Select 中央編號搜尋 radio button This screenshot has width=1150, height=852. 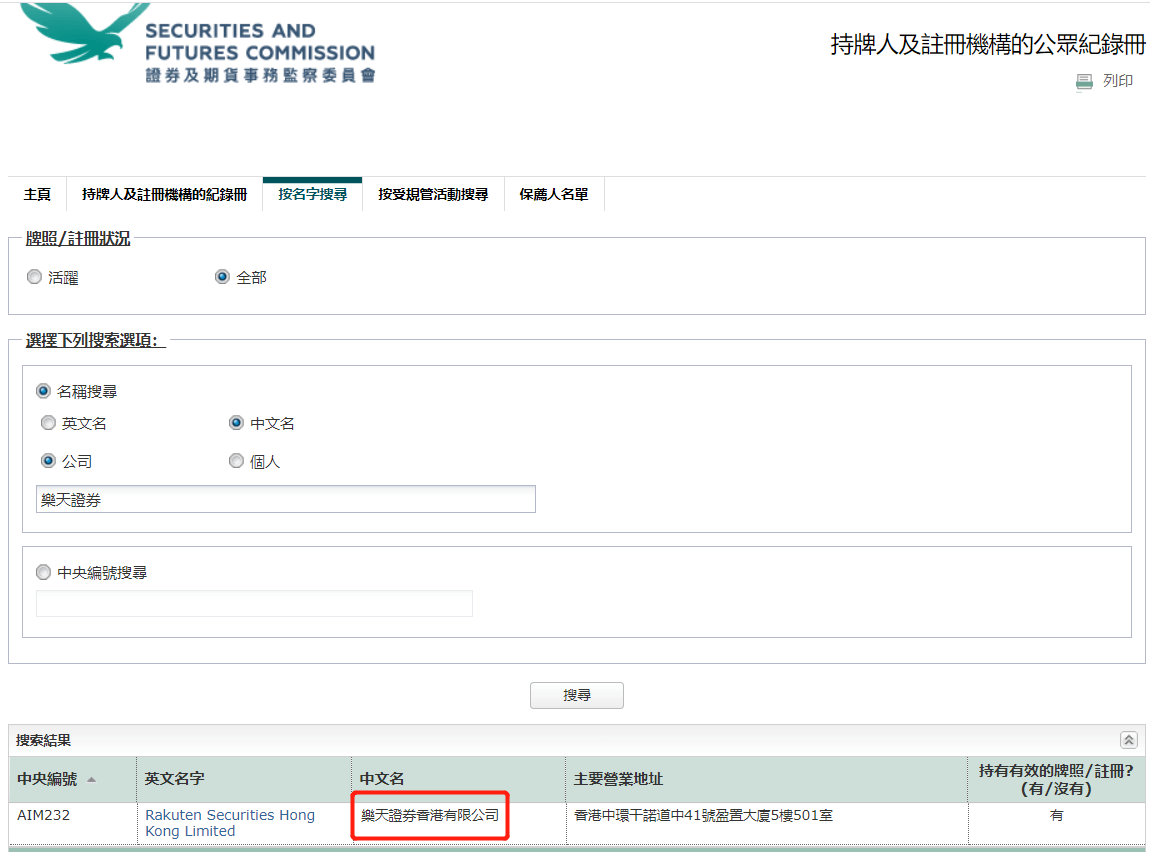pos(43,572)
